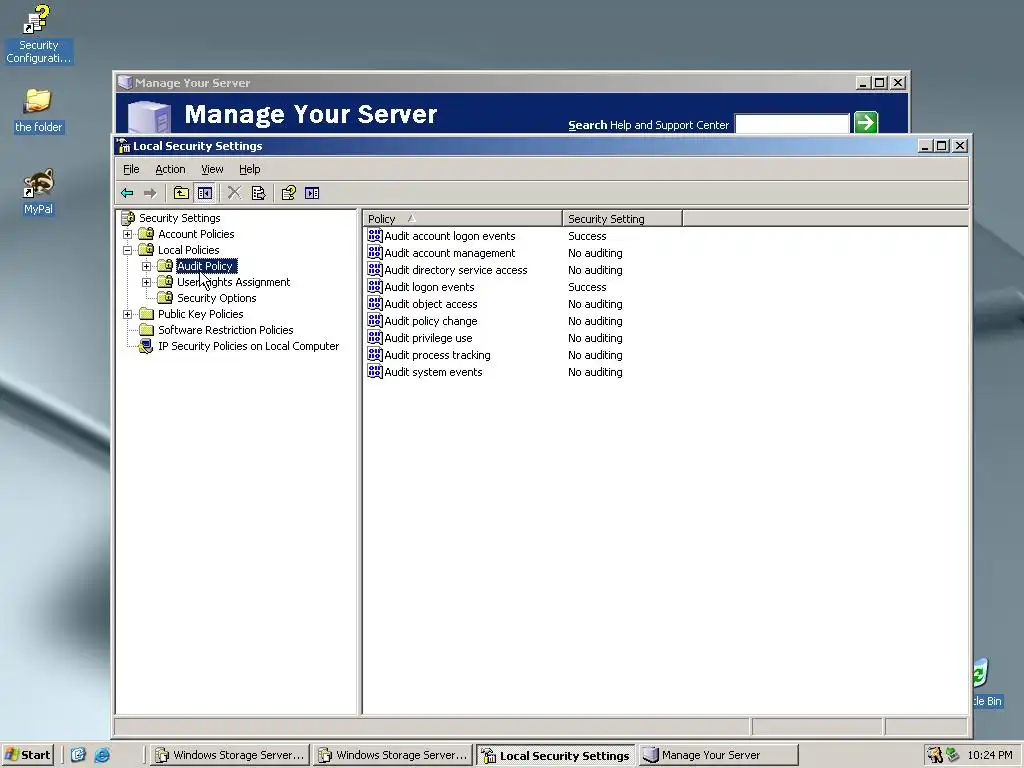Click the Success value for Audit logon events
This screenshot has width=1024, height=768.
coord(587,287)
